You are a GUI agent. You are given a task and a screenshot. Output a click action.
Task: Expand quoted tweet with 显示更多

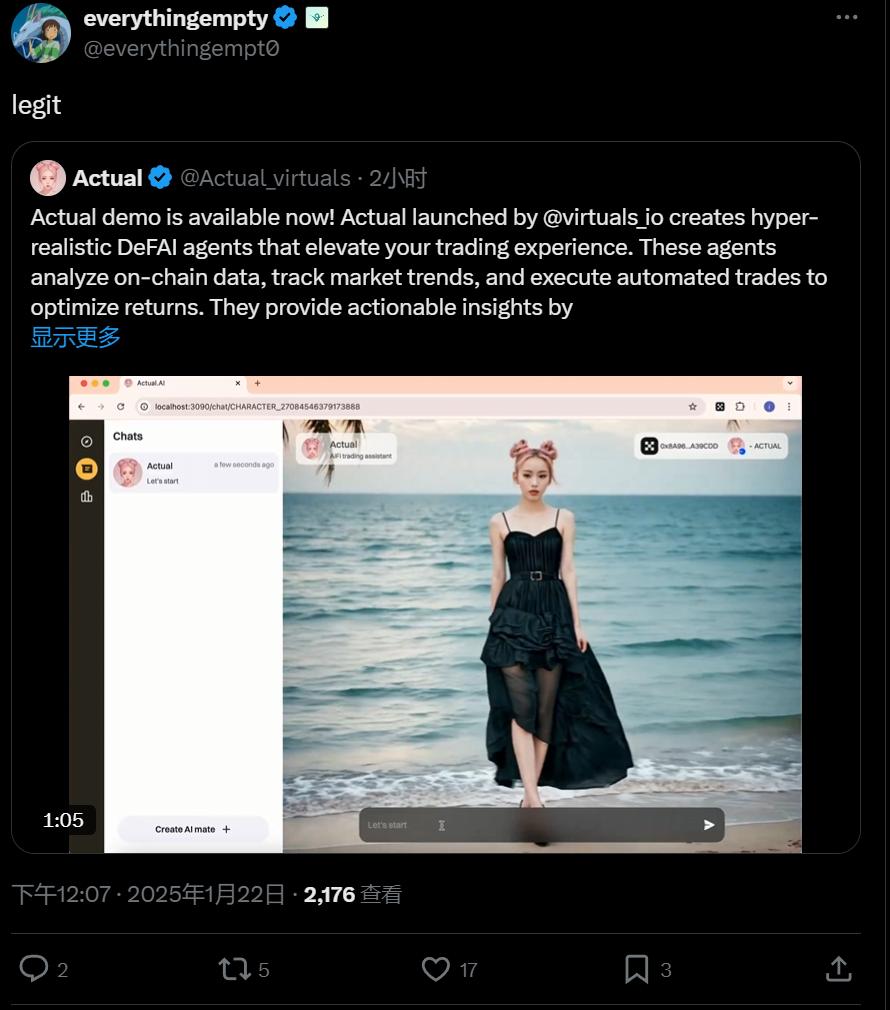click(76, 337)
